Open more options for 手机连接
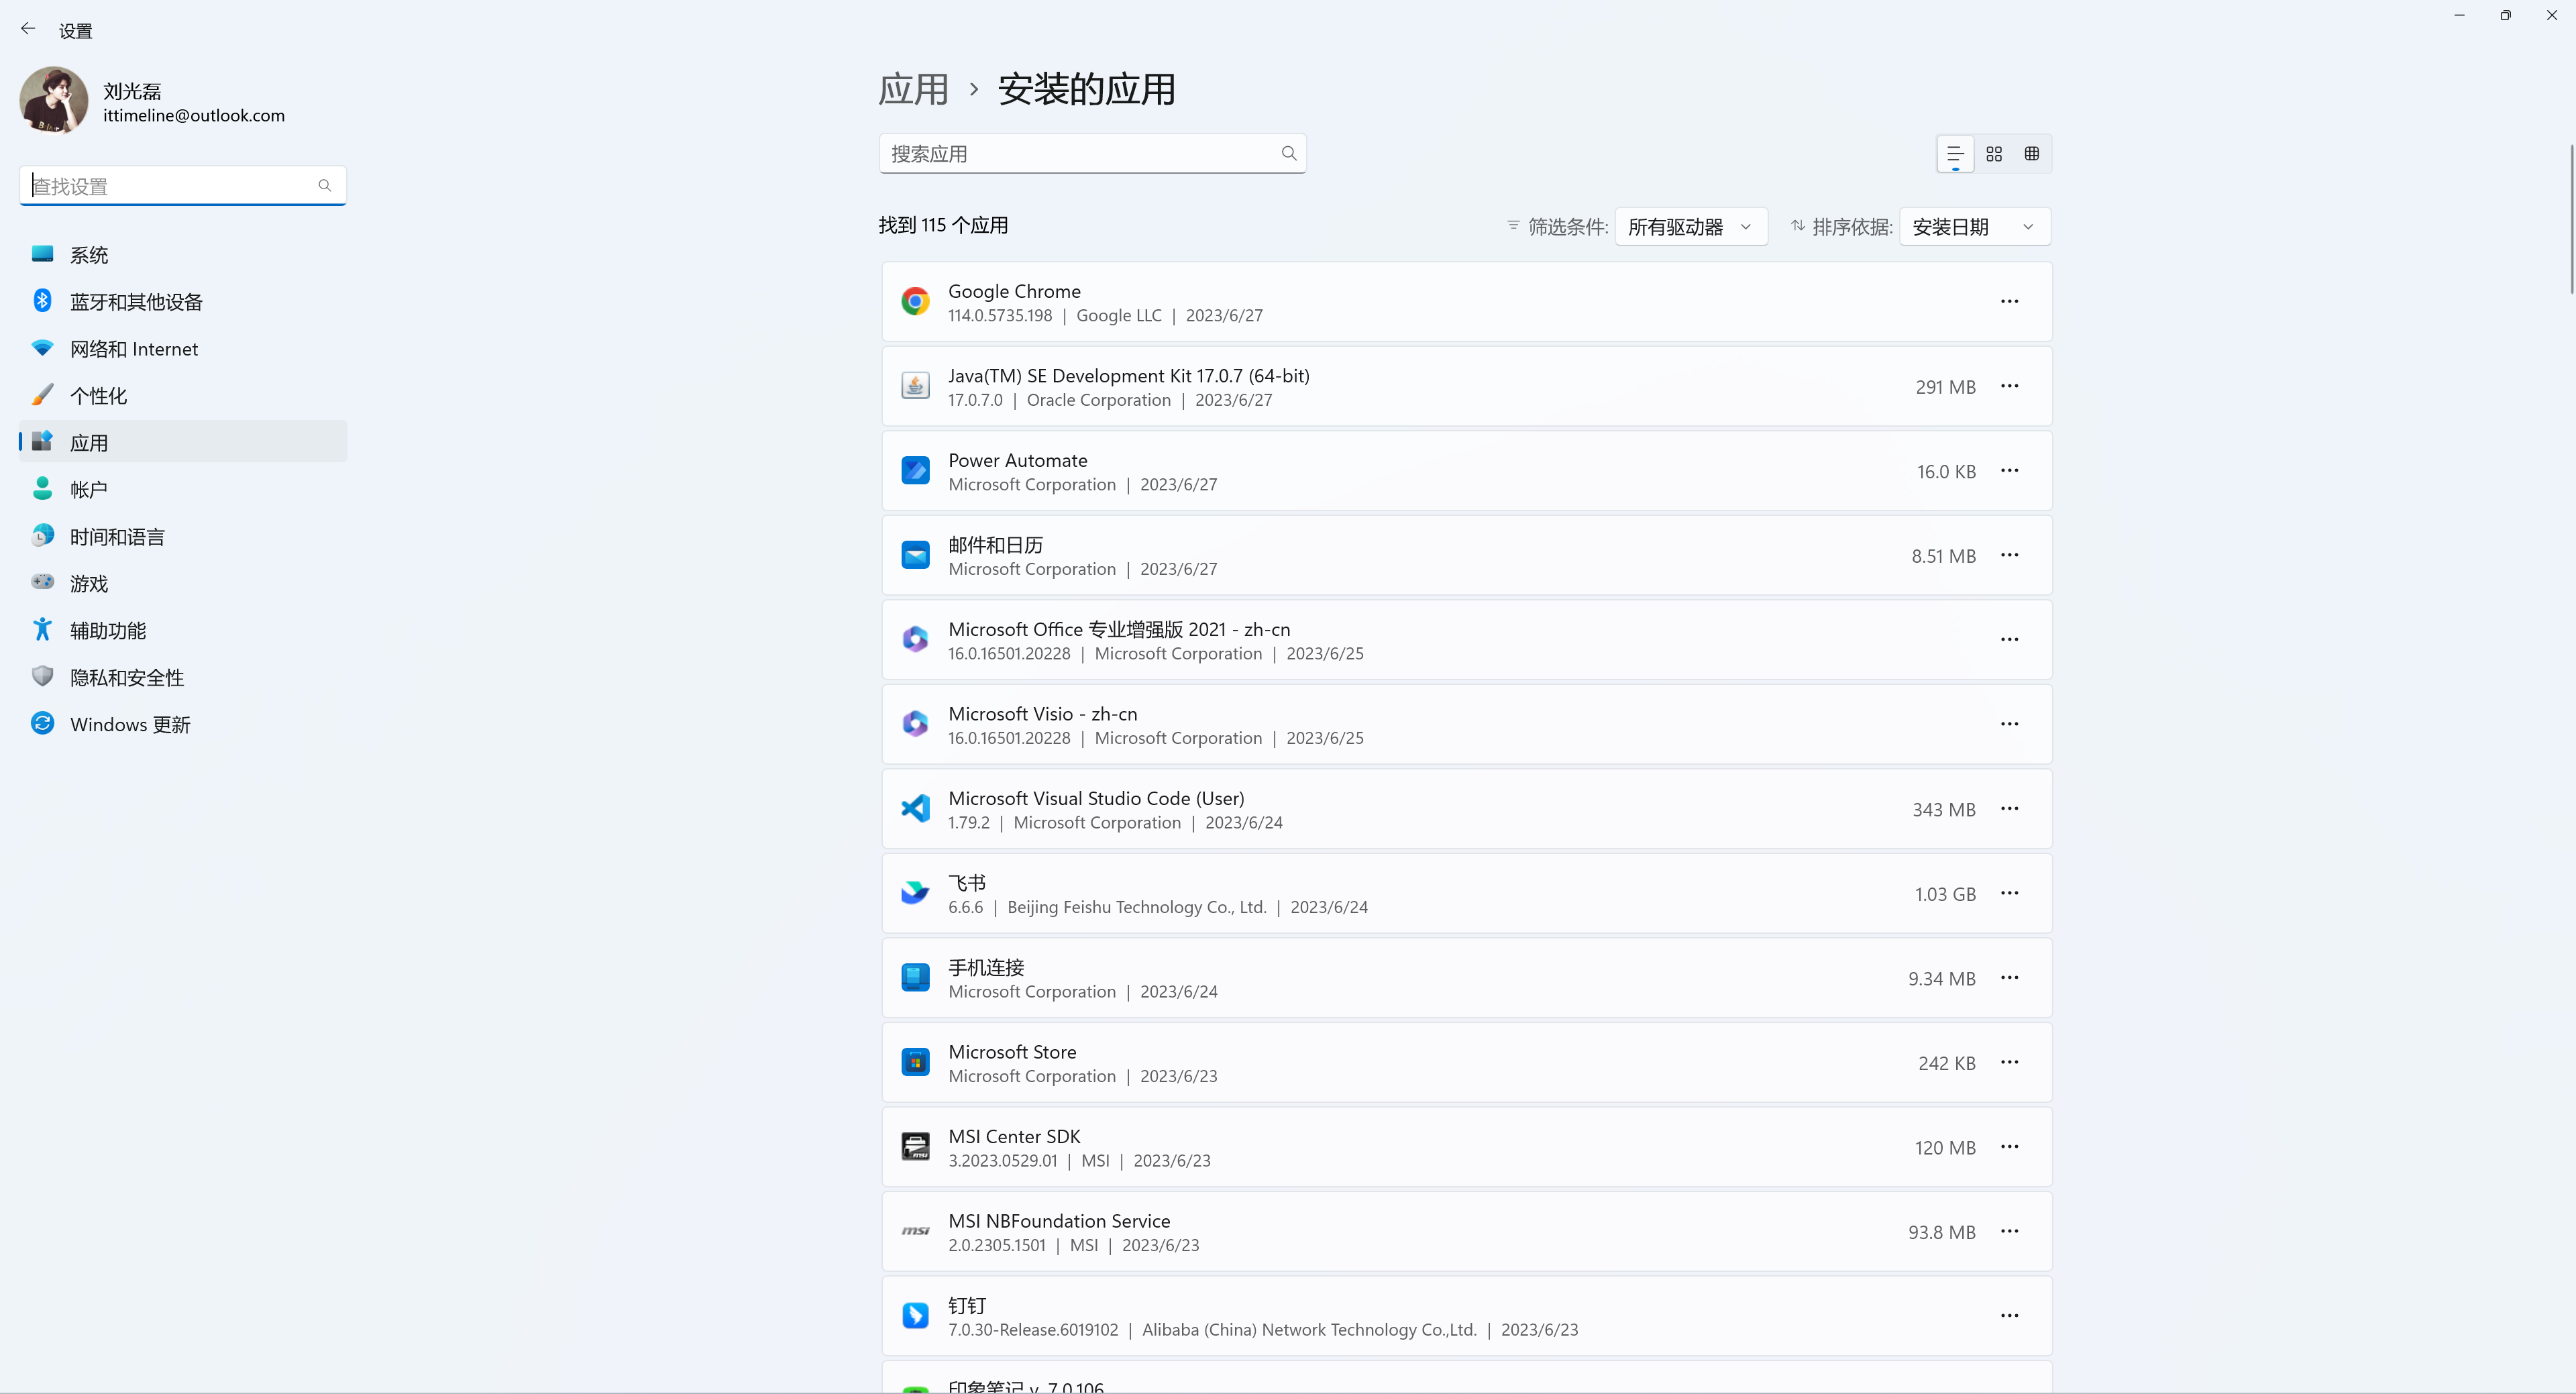The height and width of the screenshot is (1394, 2576). (x=2009, y=977)
